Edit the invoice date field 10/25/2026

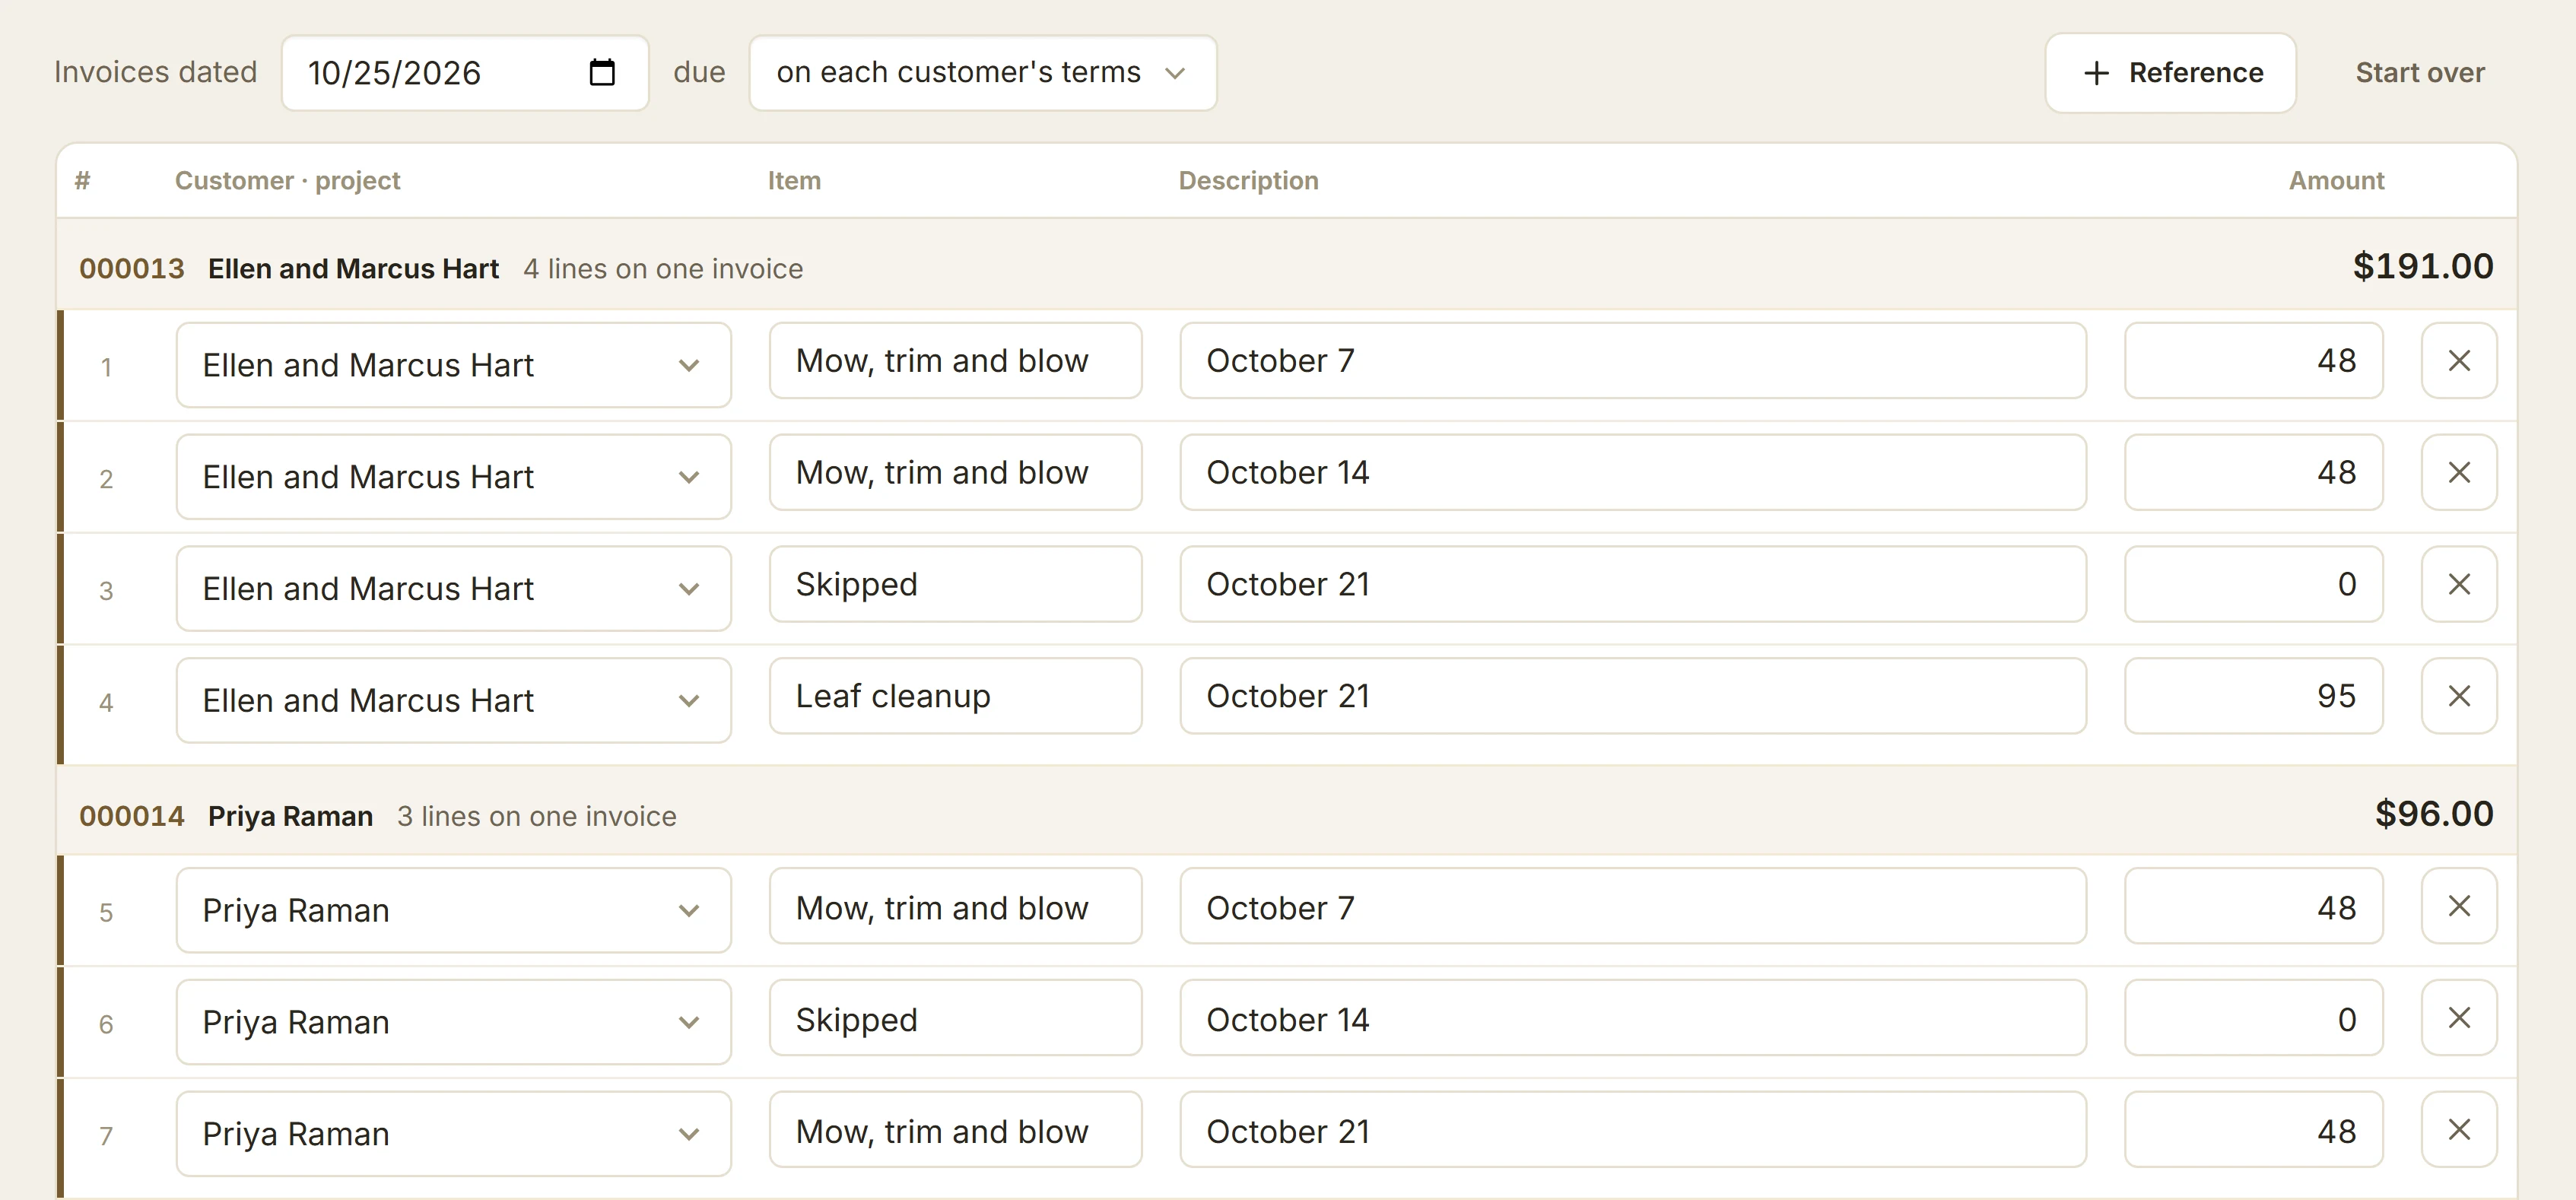tap(465, 73)
